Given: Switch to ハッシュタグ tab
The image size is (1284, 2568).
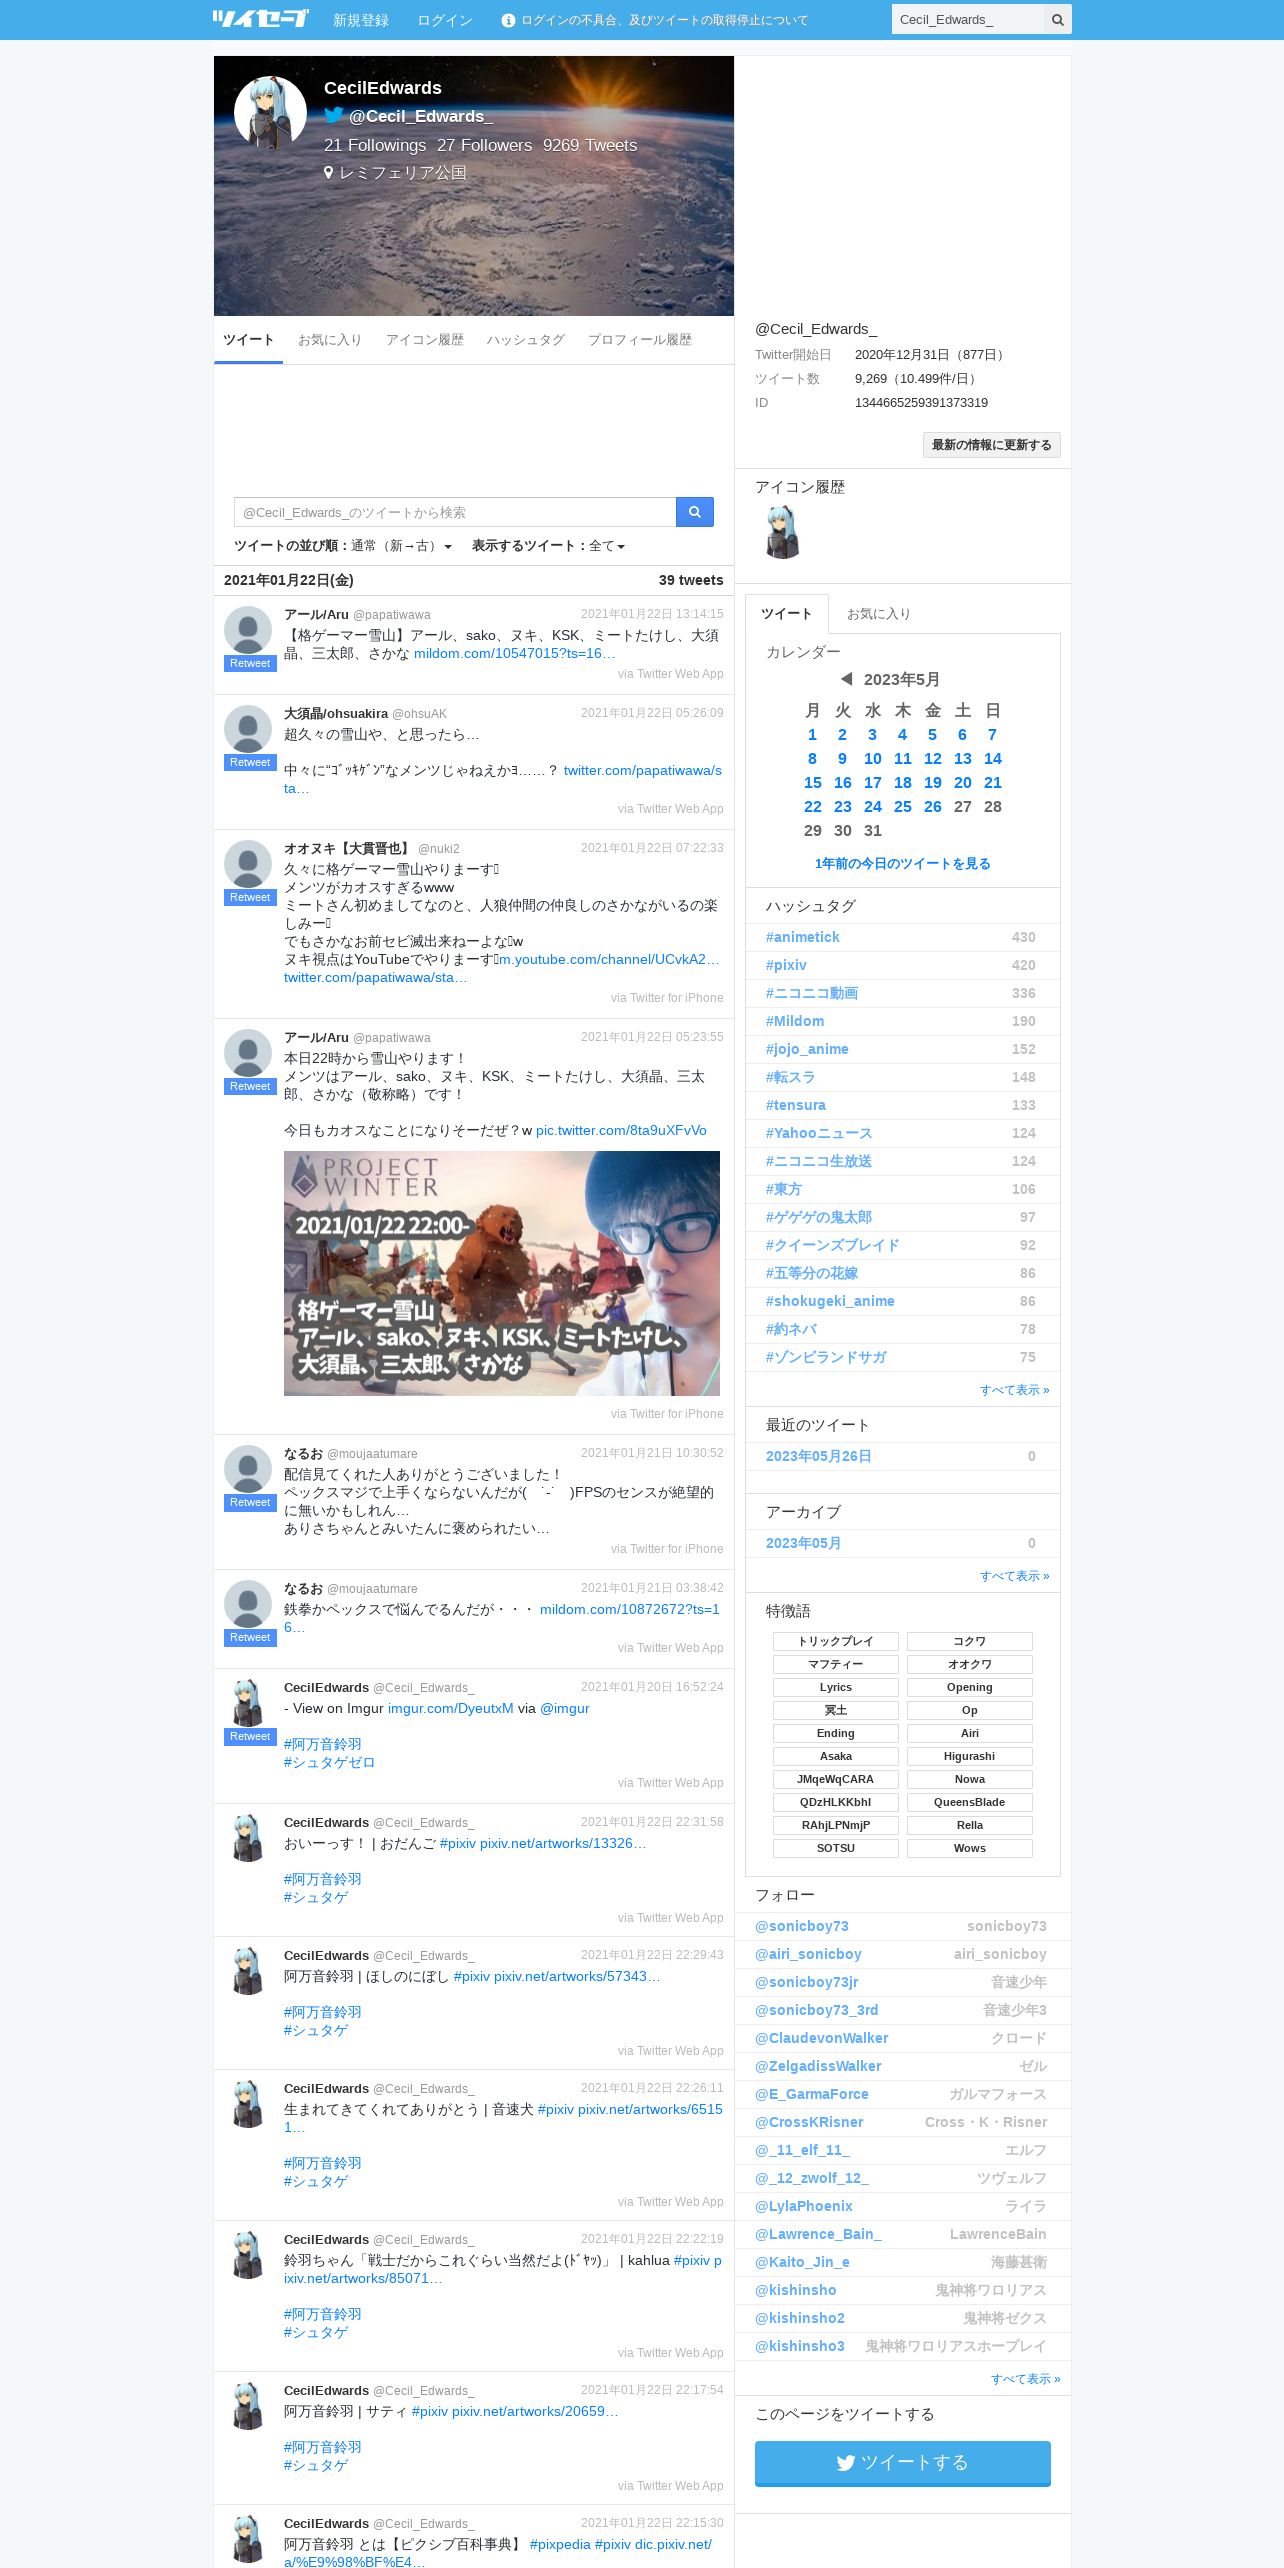Looking at the screenshot, I should coord(525,340).
